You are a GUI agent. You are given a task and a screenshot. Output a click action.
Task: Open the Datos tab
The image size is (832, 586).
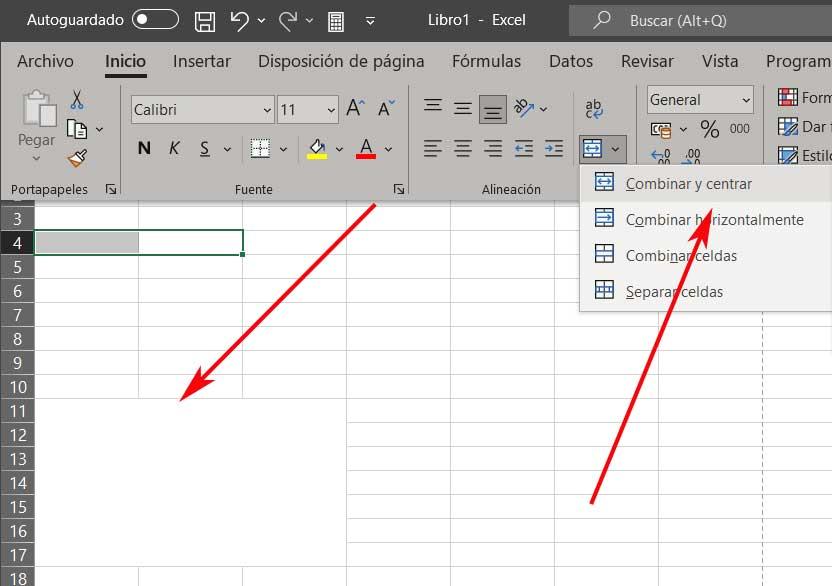tap(570, 61)
